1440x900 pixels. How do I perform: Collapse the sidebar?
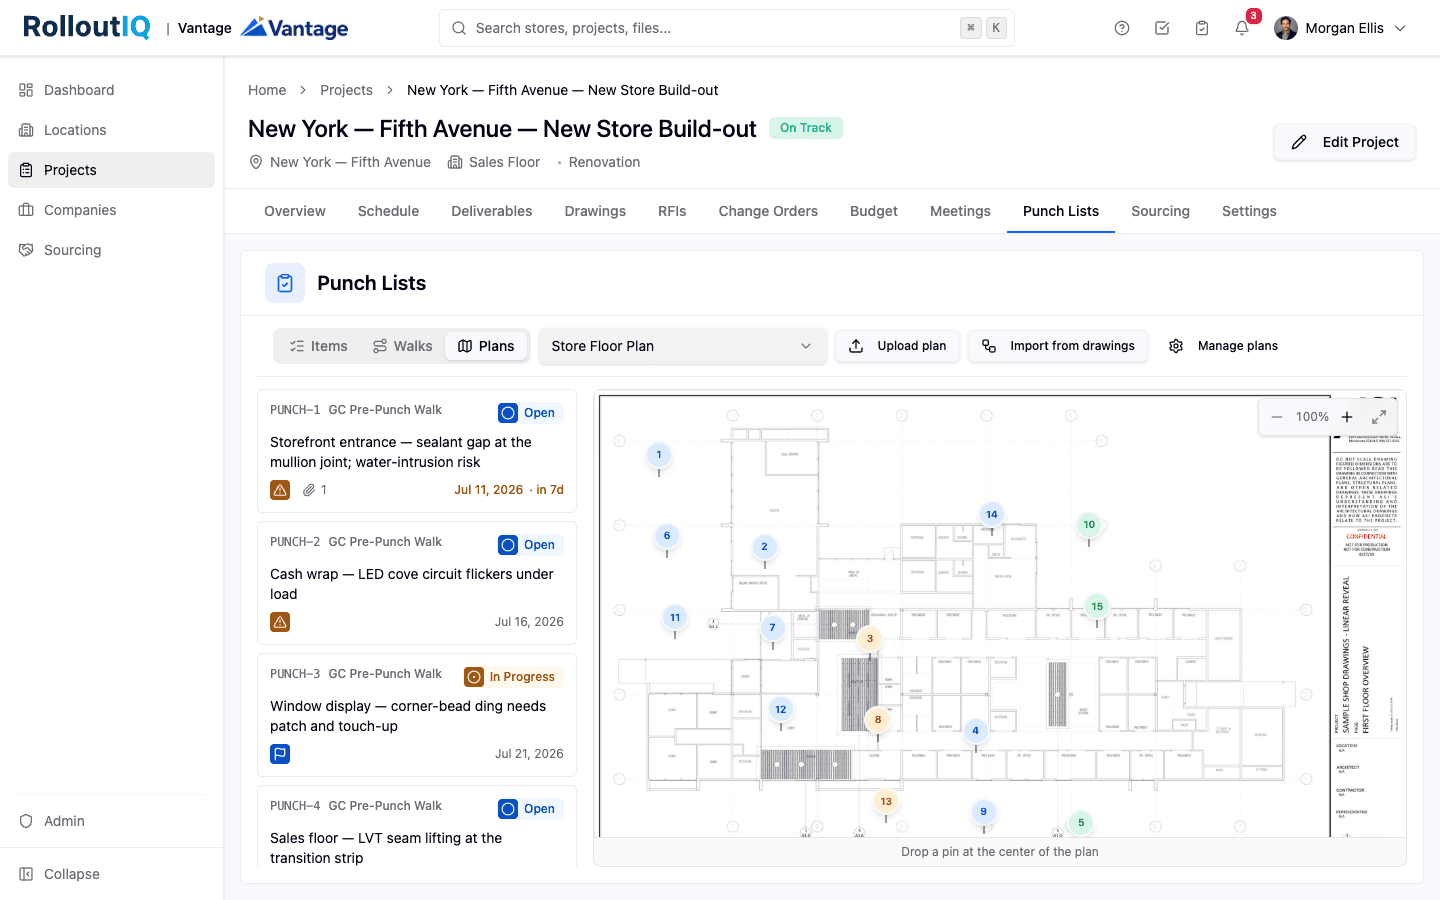coord(111,874)
